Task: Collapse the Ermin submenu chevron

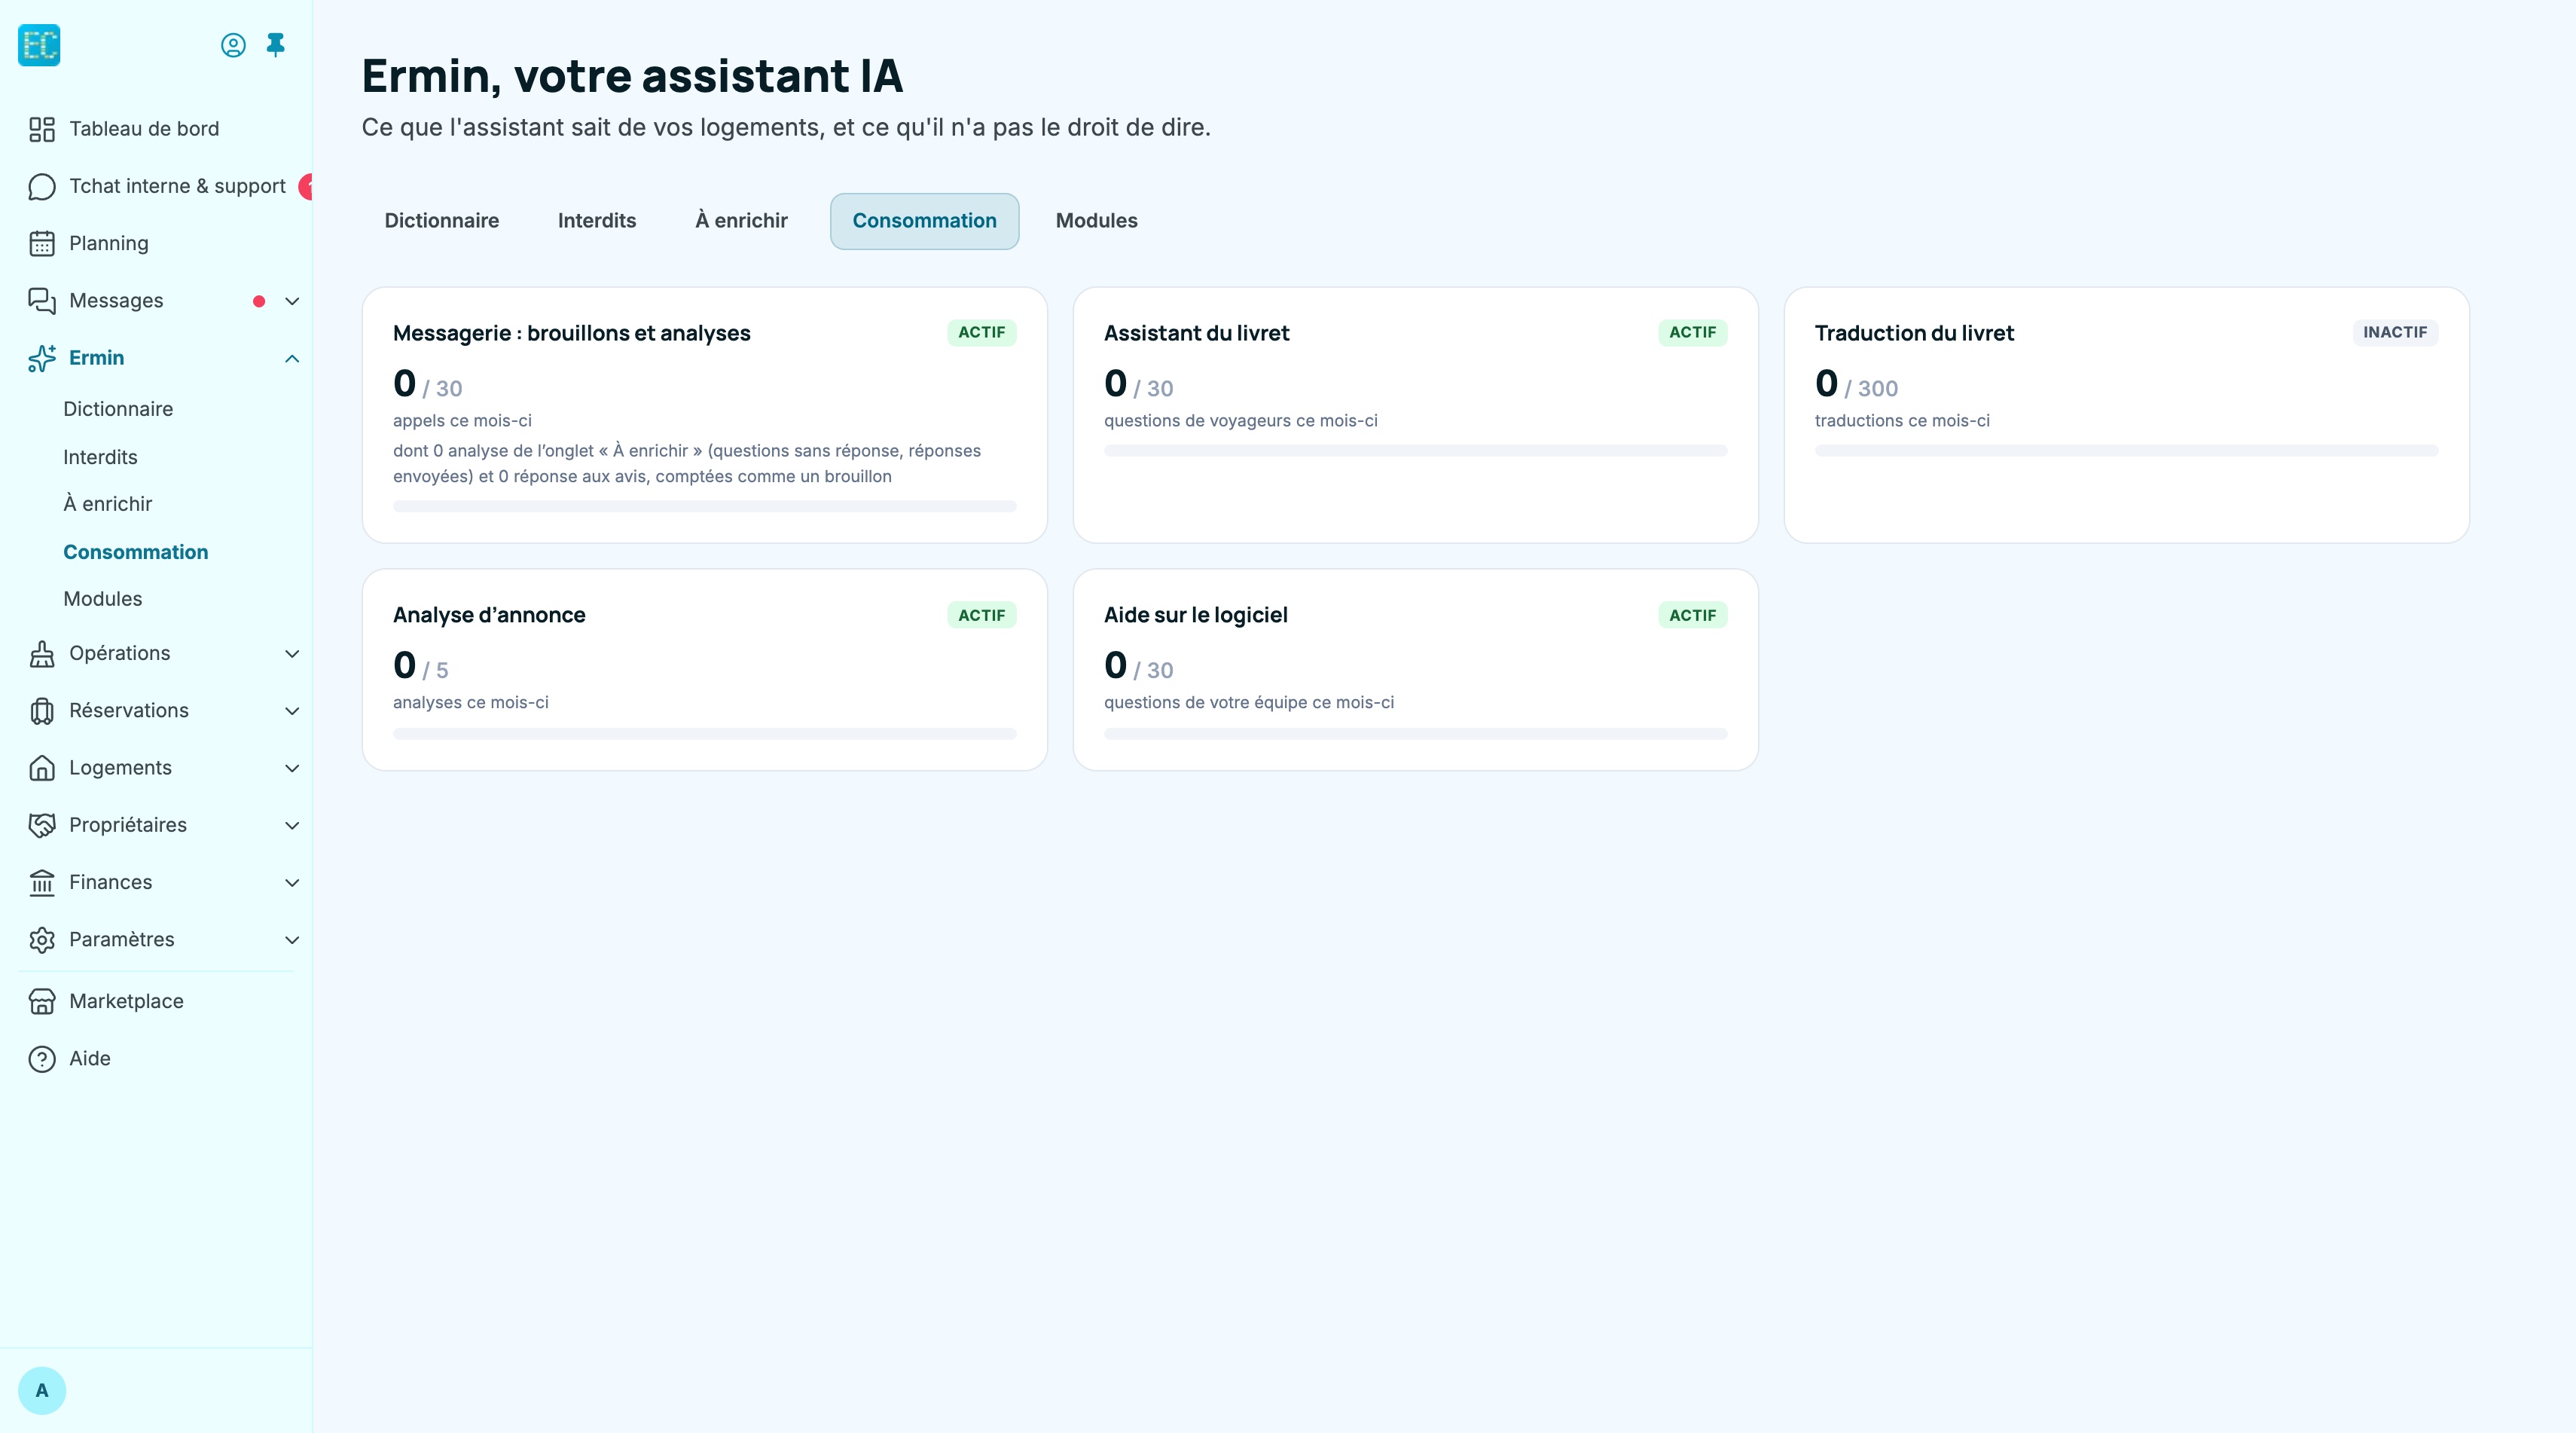Action: 292,358
